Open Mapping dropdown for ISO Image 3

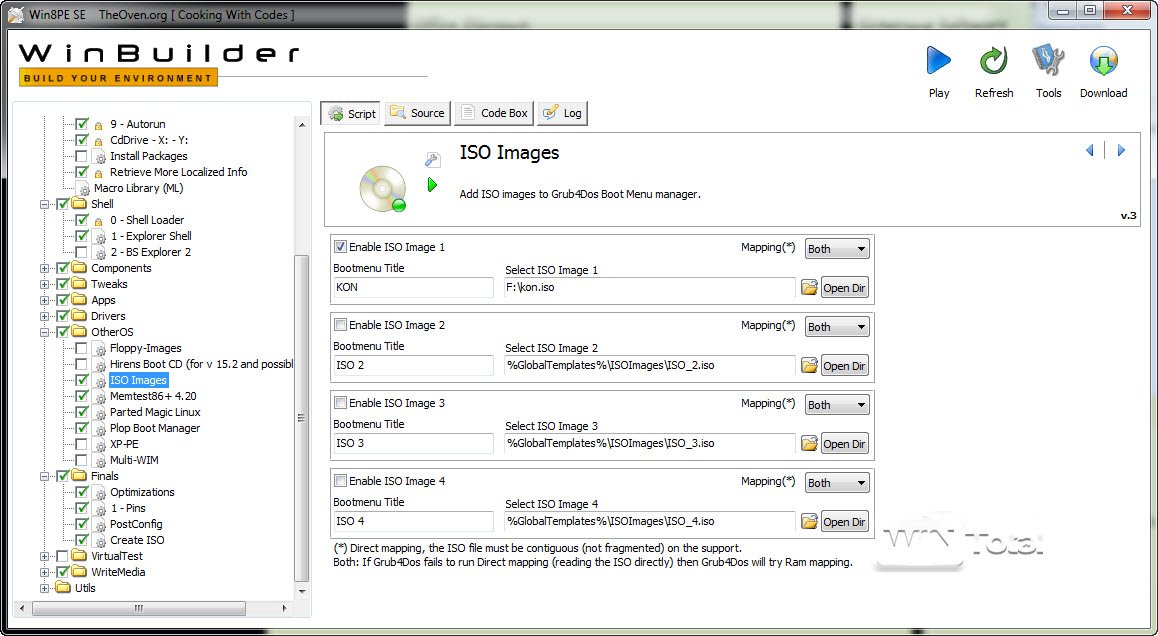836,405
